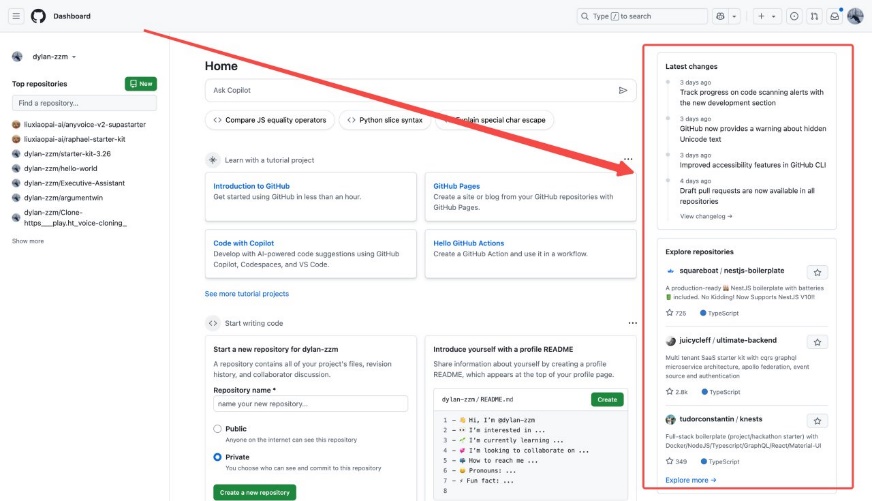
Task: Open the hamburger navigation menu
Action: [x=16, y=16]
